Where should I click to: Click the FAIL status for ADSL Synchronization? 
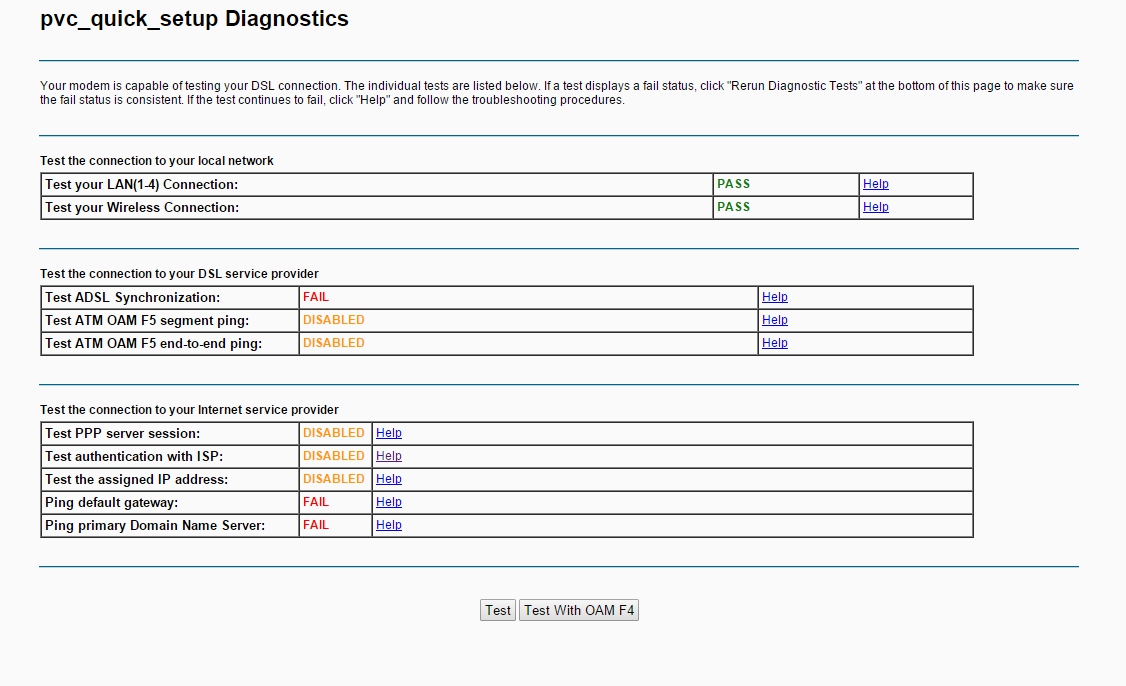[x=316, y=297]
